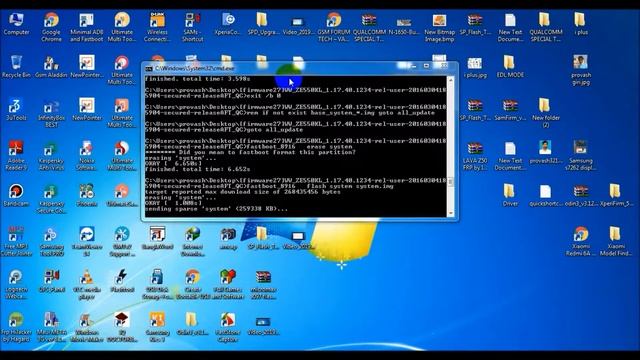
Task: Launch the amcap camera shortcut
Action: [227, 238]
